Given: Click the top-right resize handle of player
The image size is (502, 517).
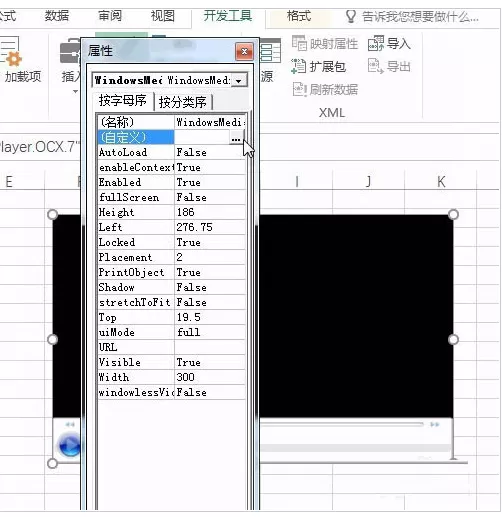Looking at the screenshot, I should pos(453,214).
